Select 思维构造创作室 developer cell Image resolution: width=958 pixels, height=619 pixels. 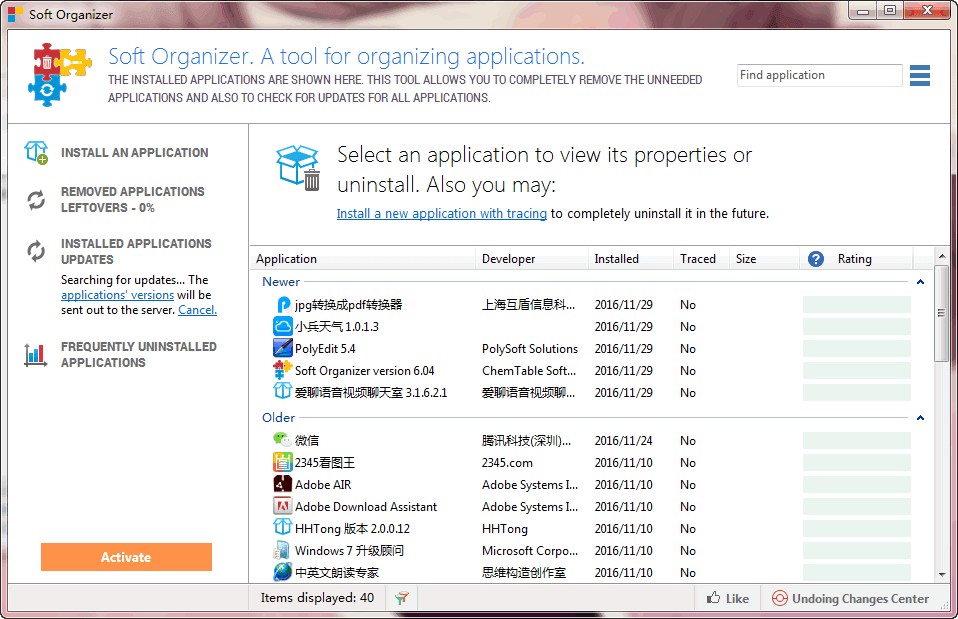[x=524, y=573]
